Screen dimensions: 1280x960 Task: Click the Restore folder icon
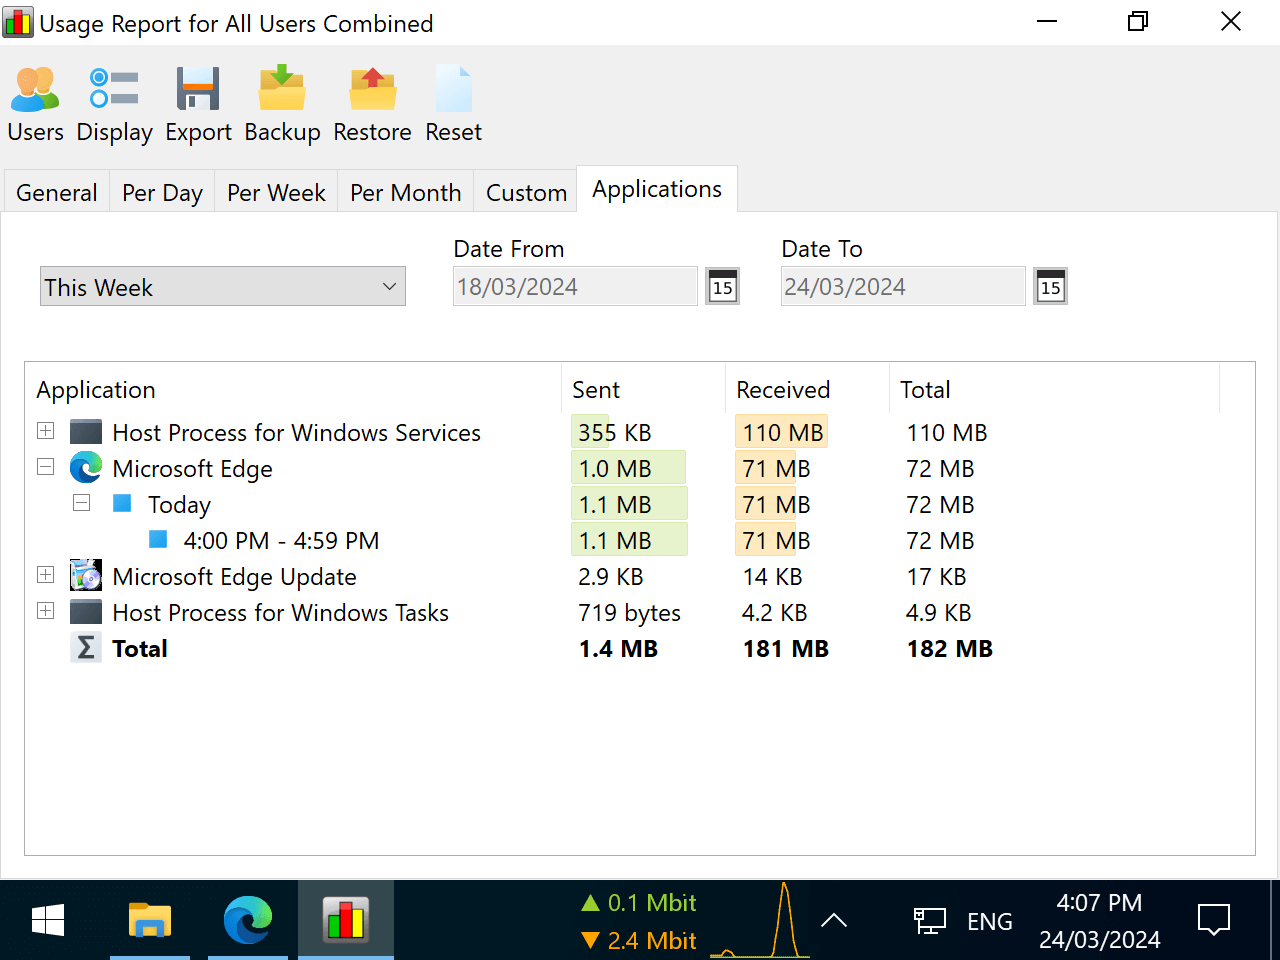pos(373,89)
